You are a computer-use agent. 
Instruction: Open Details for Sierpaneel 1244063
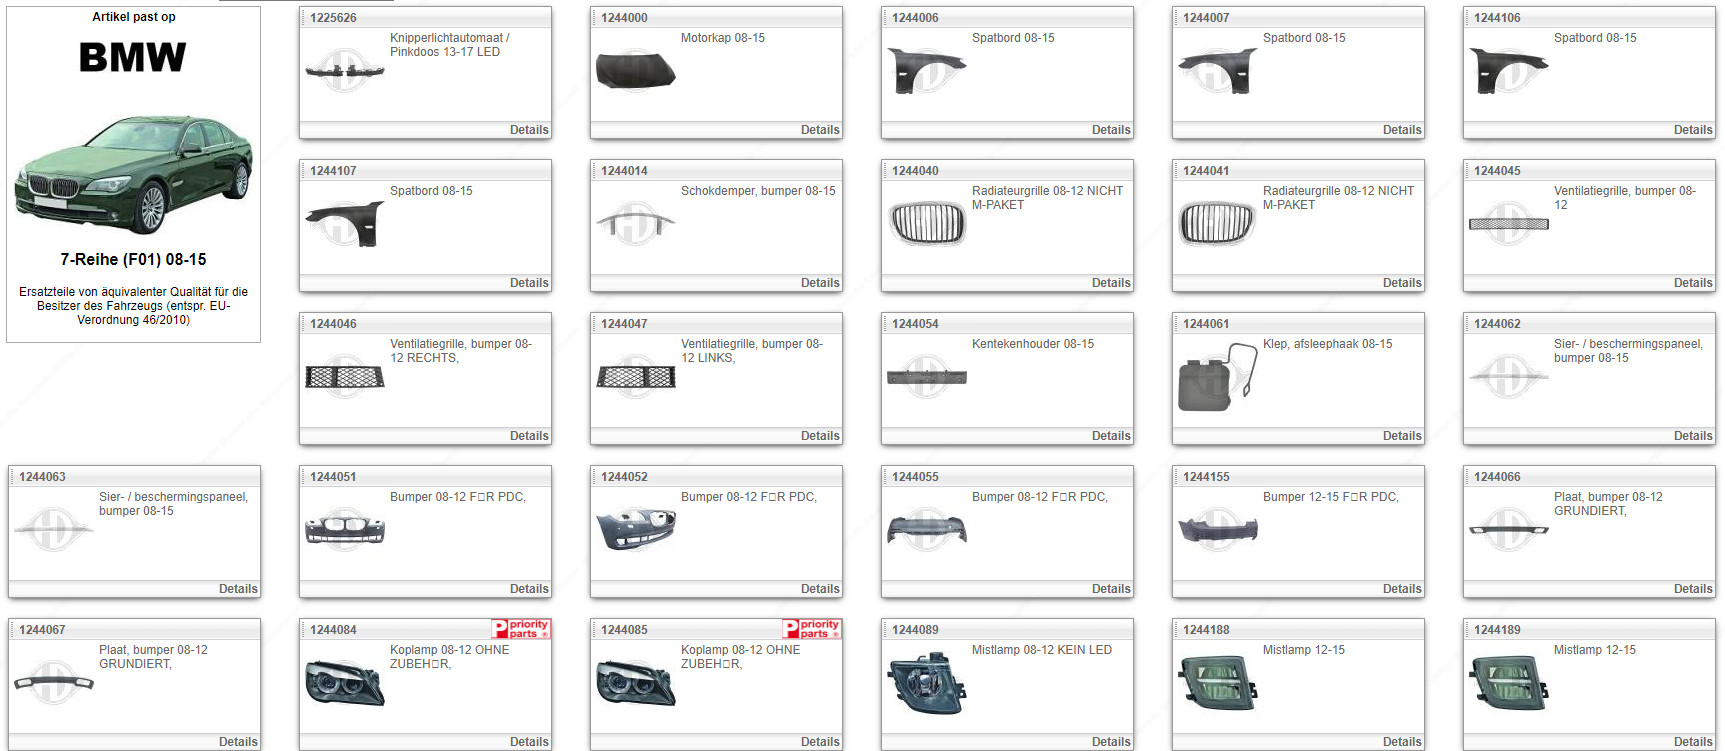[238, 589]
